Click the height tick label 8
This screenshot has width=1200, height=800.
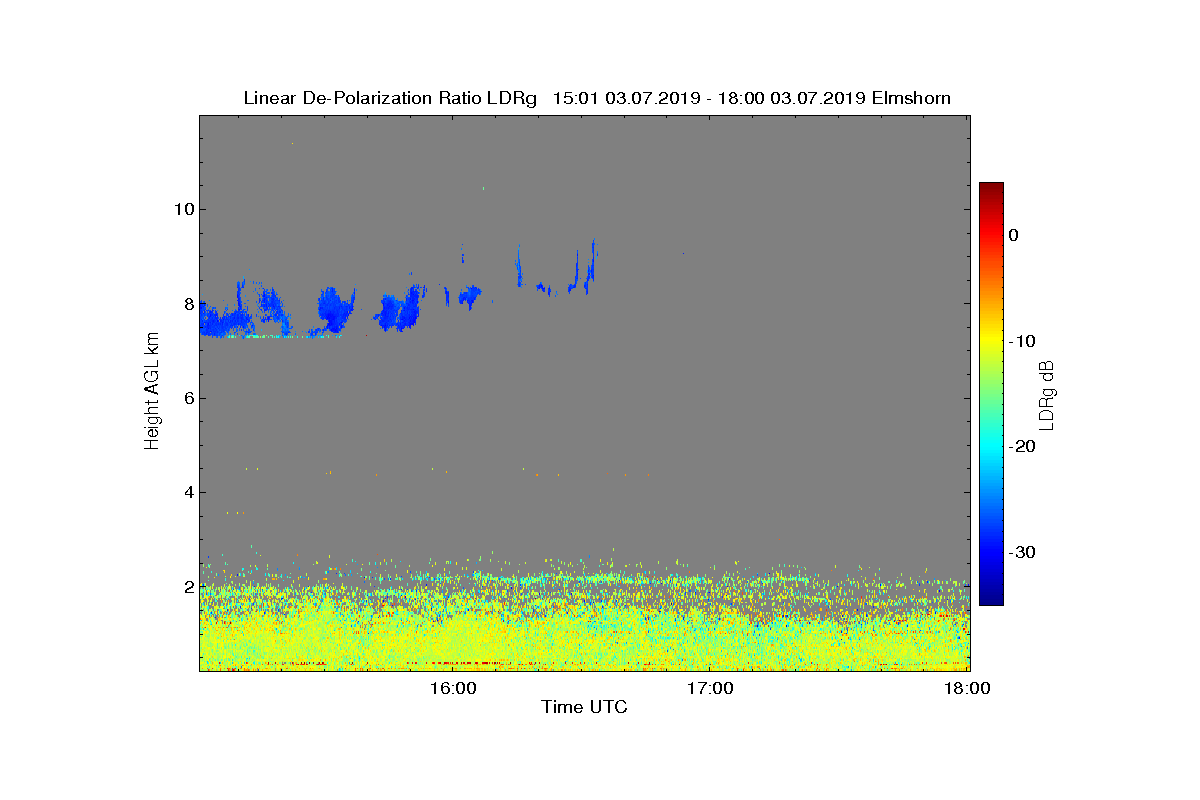187,303
